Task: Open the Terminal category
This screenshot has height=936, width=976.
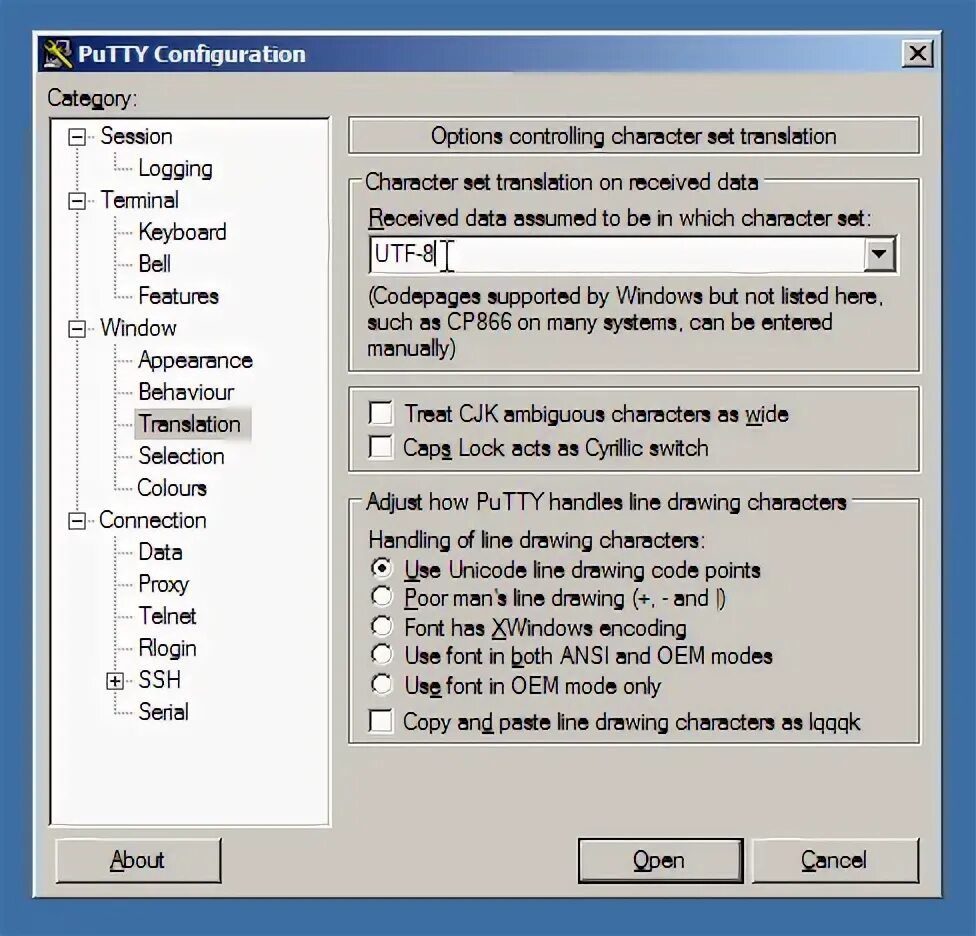Action: coord(139,200)
